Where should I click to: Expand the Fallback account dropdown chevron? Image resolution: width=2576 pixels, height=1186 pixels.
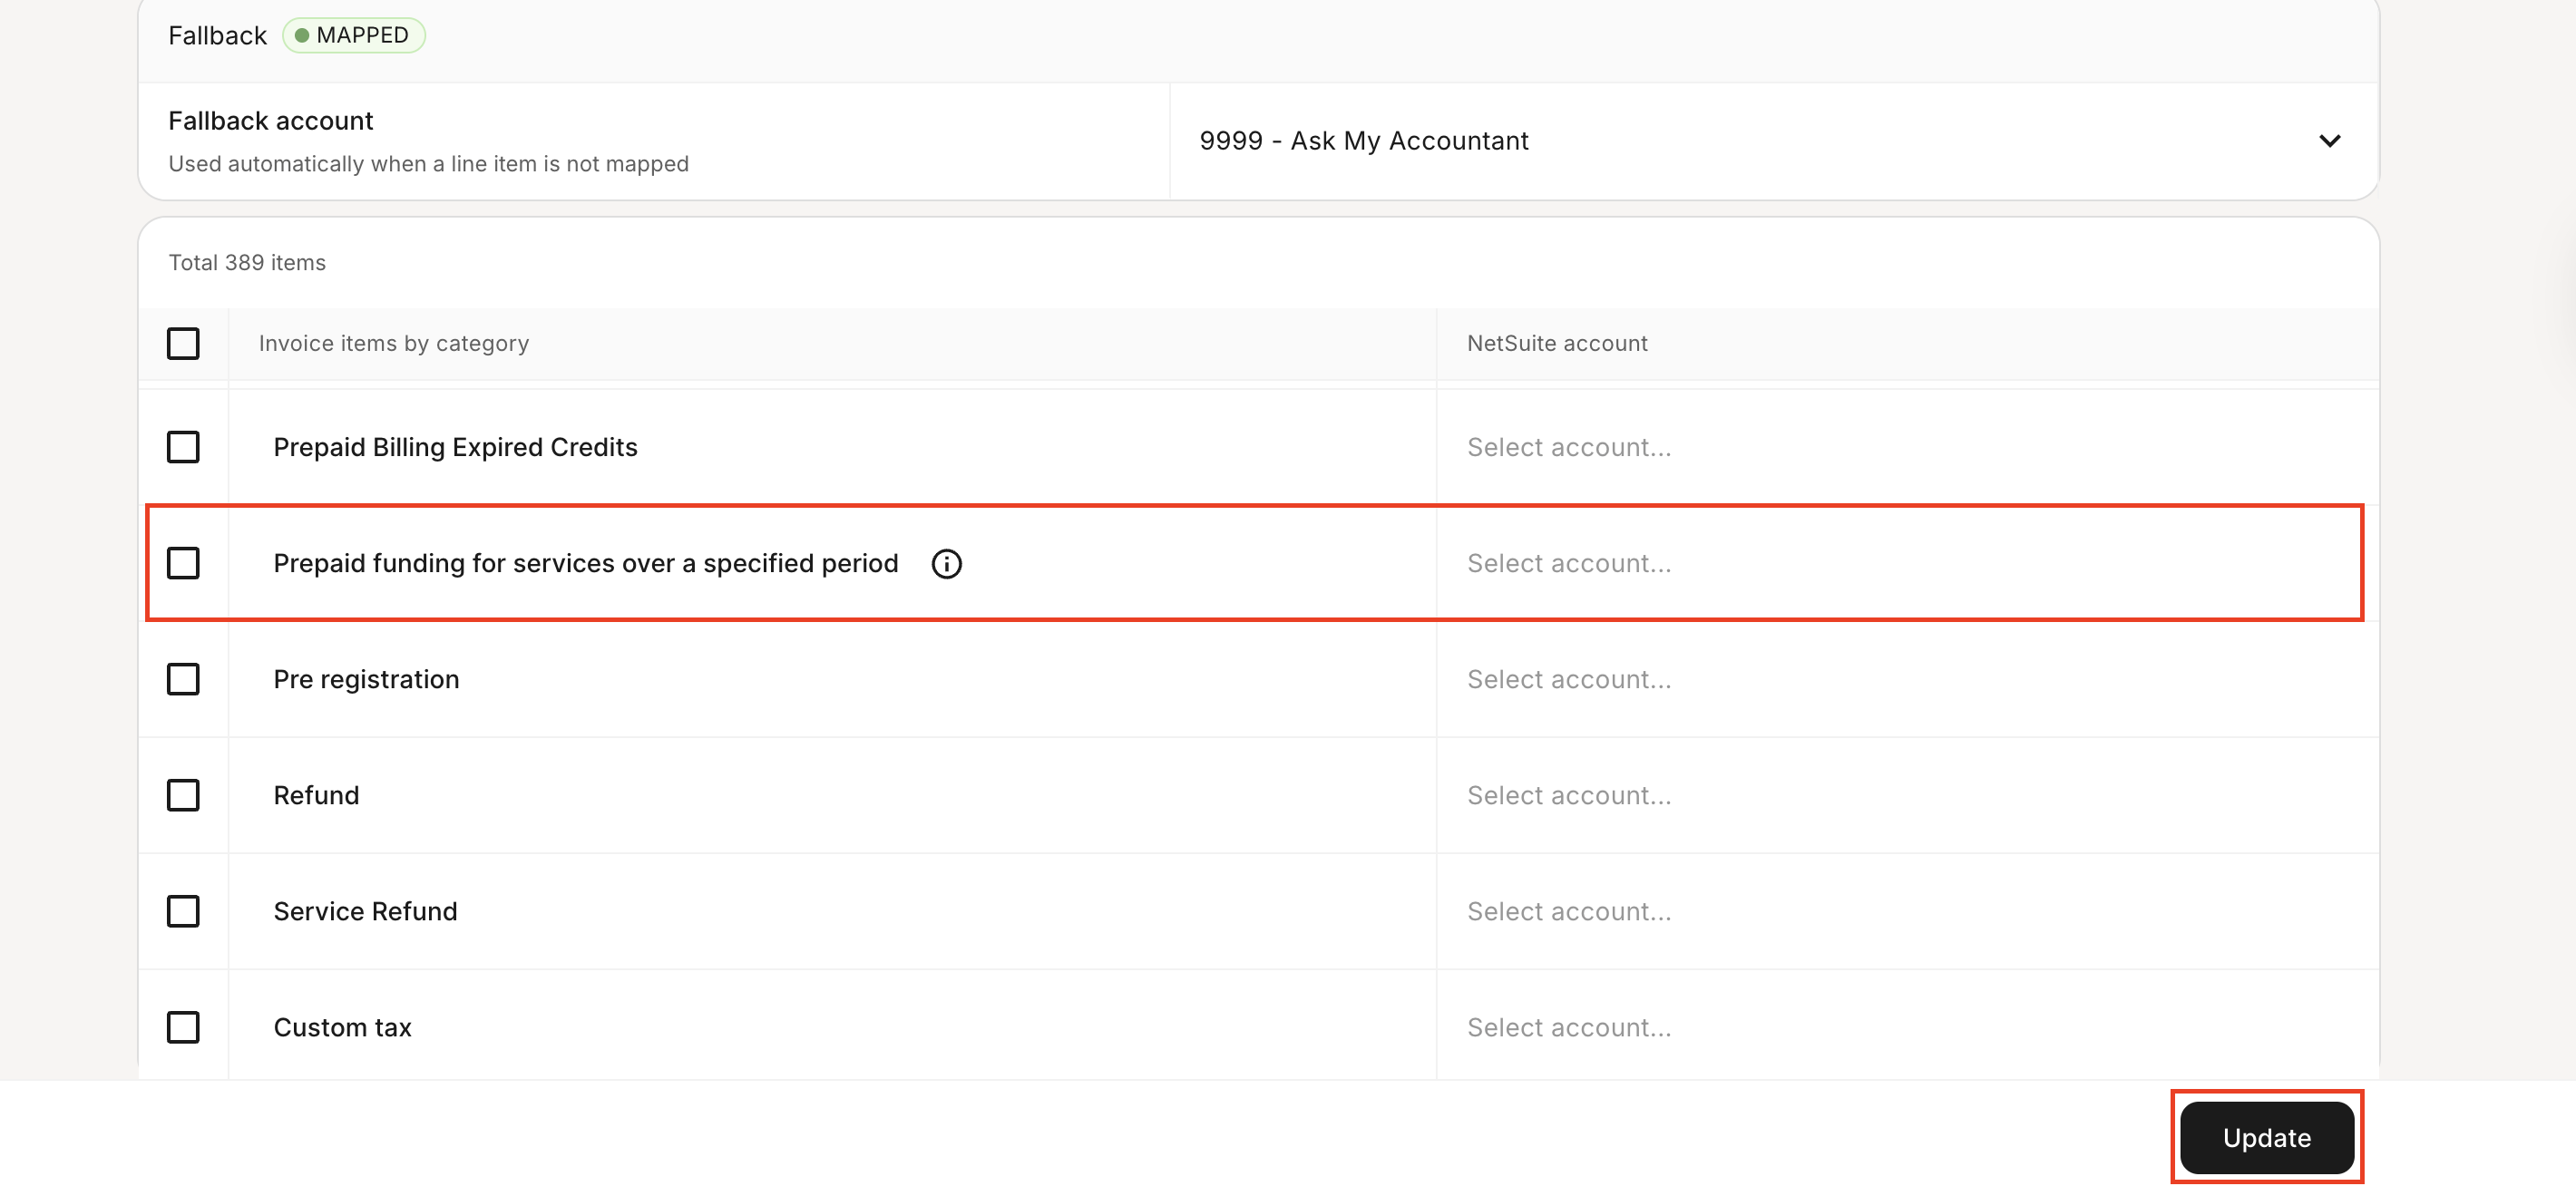2329,141
